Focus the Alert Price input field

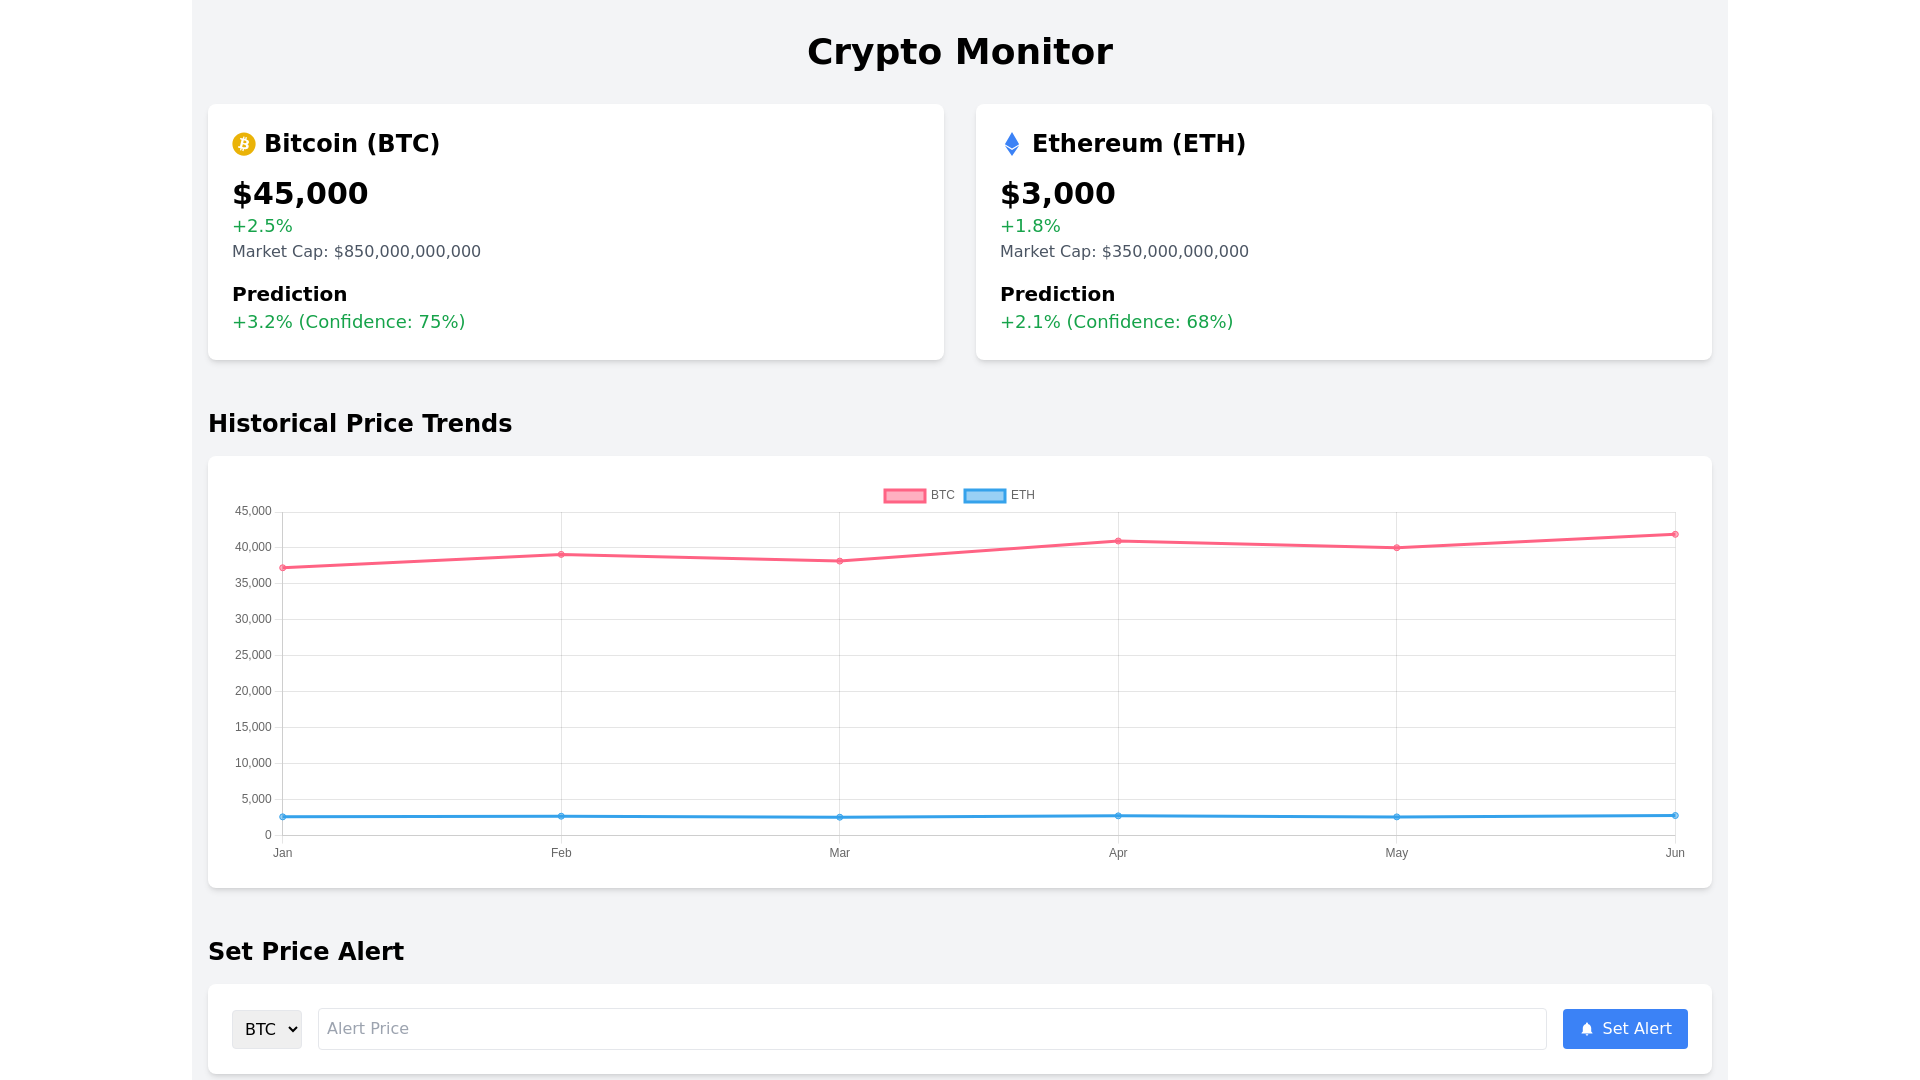[931, 1029]
